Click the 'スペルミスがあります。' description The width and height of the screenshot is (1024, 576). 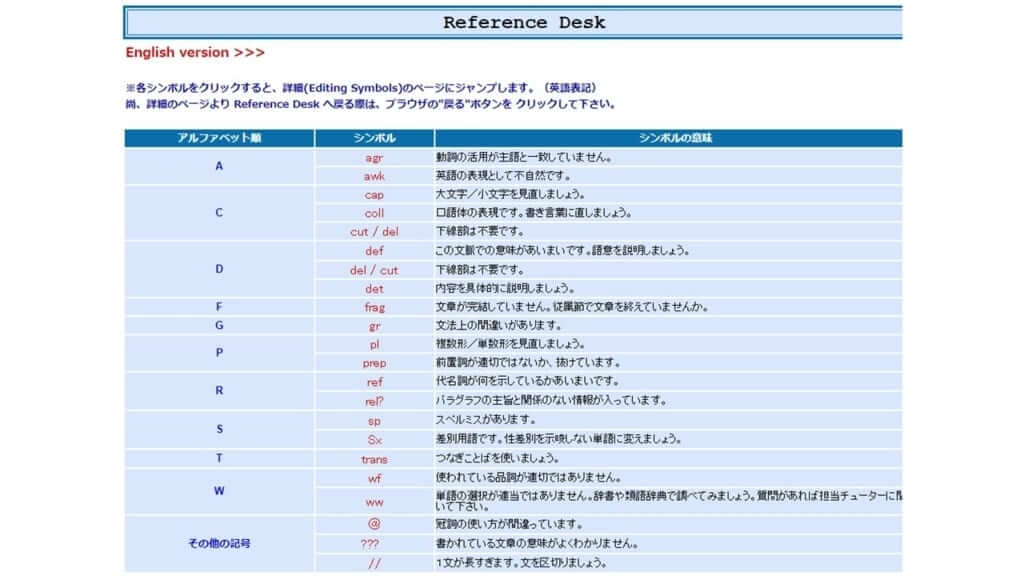coord(487,420)
